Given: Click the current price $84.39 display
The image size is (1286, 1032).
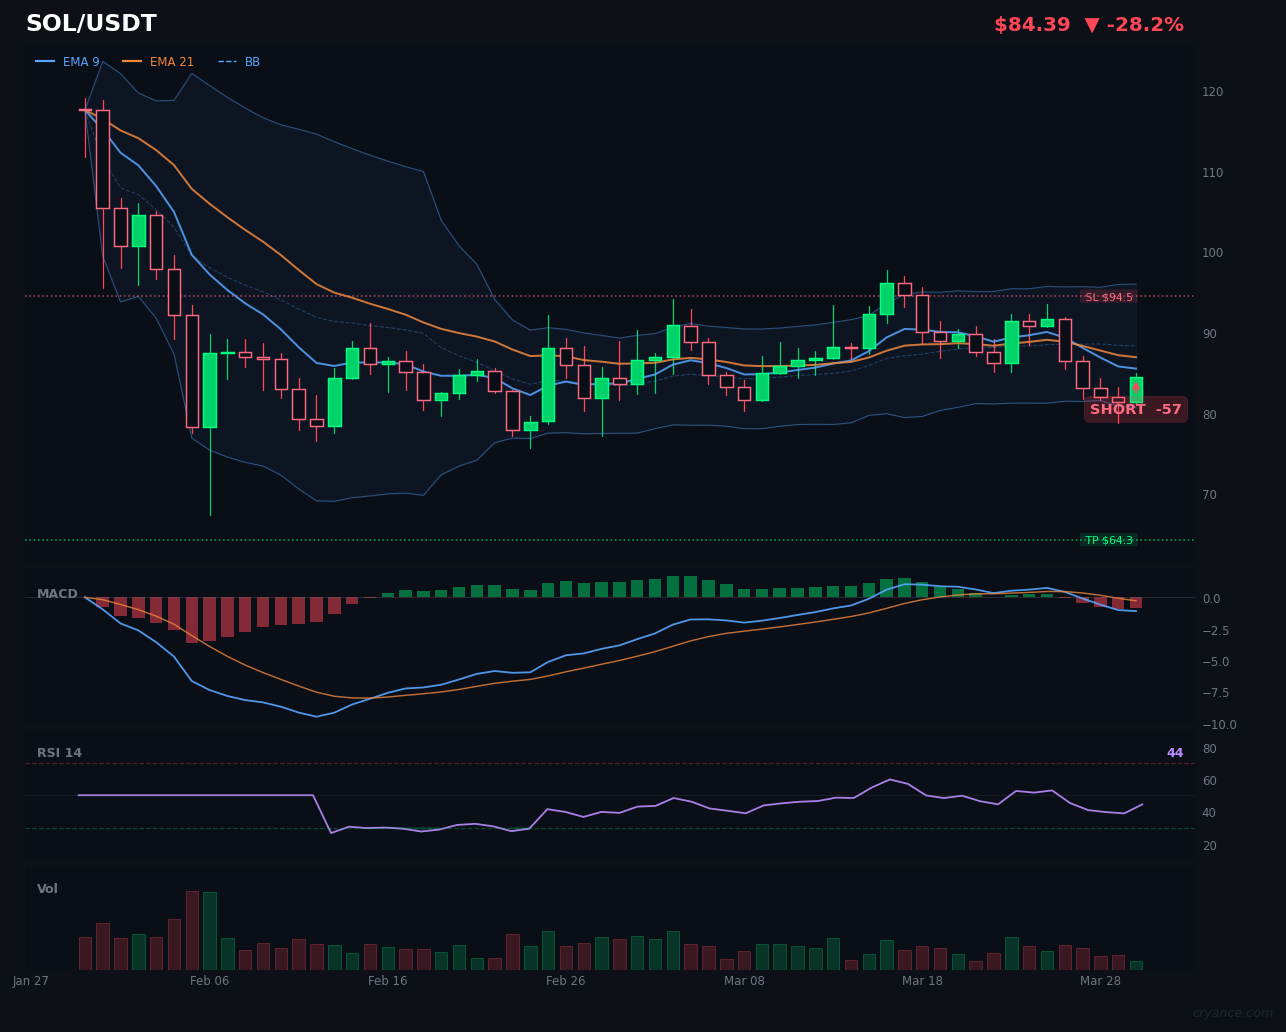Looking at the screenshot, I should 1032,24.
